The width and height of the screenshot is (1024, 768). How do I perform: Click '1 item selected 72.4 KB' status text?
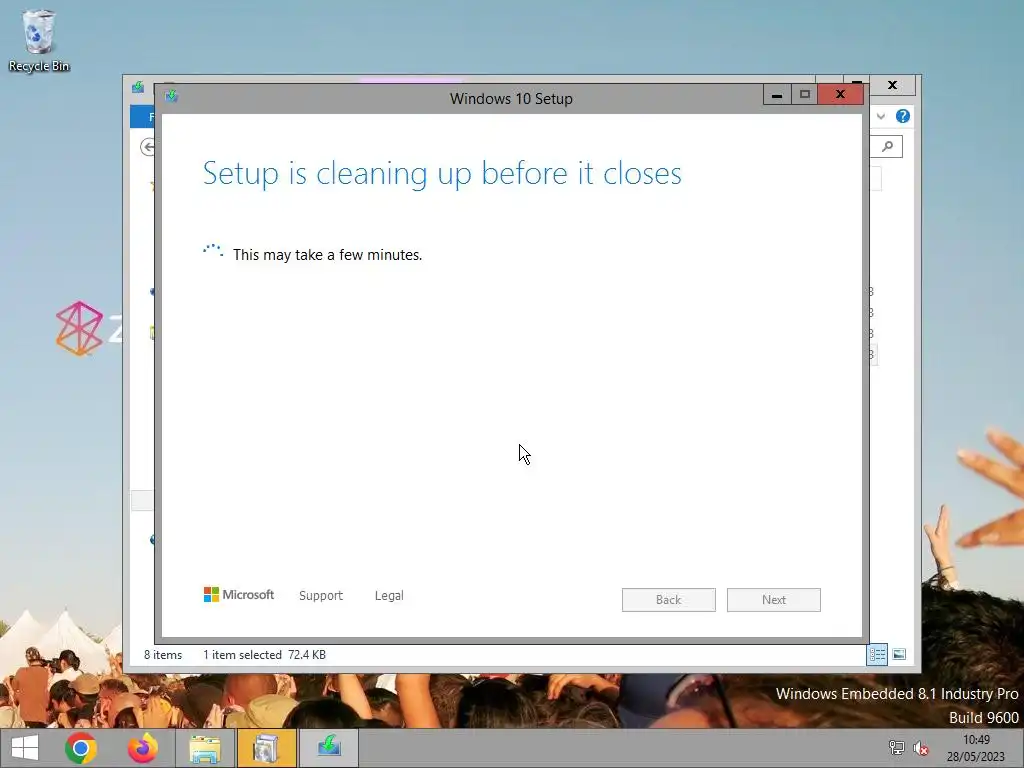[x=264, y=655]
